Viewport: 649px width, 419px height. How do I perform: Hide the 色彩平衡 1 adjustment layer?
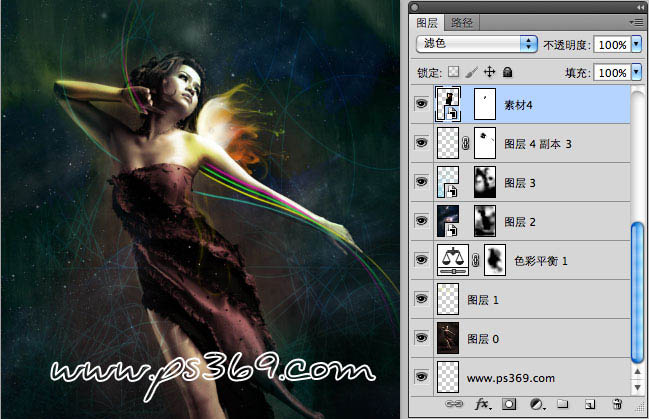tap(420, 259)
